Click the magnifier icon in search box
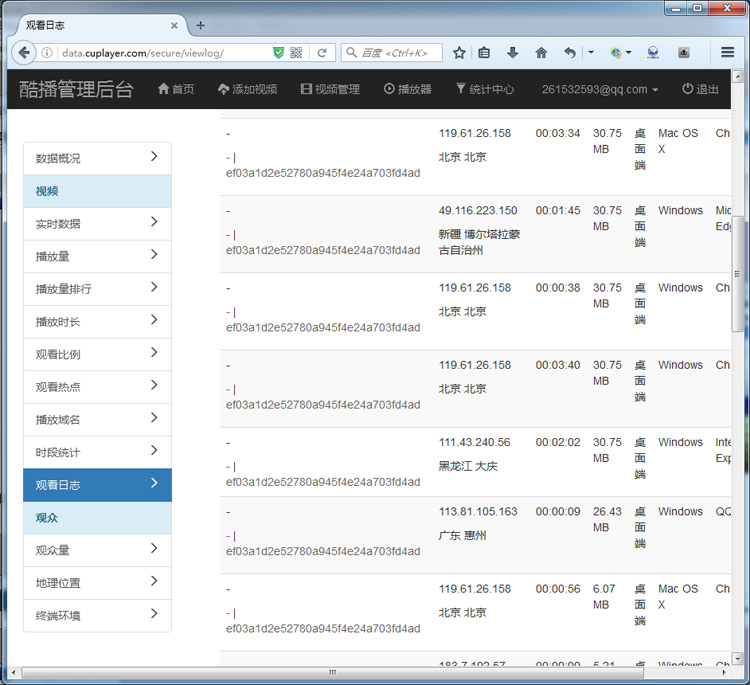750x685 pixels. click(x=352, y=53)
